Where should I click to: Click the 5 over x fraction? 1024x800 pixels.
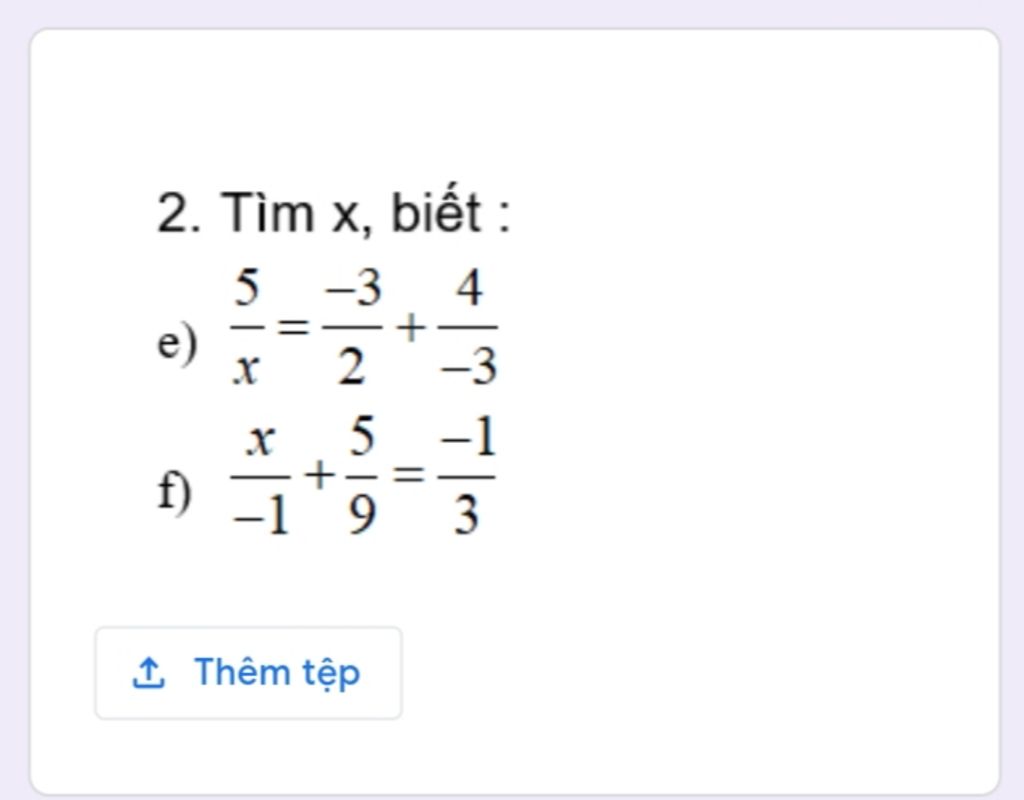click(x=247, y=327)
